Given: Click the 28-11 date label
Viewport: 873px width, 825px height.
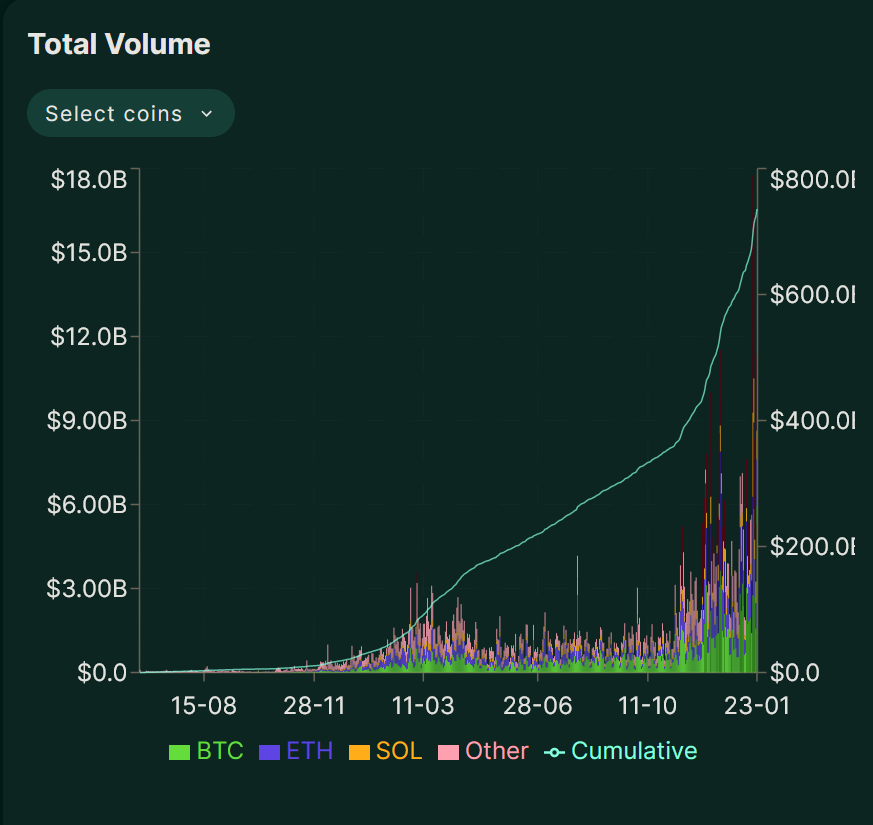Looking at the screenshot, I should click(315, 706).
